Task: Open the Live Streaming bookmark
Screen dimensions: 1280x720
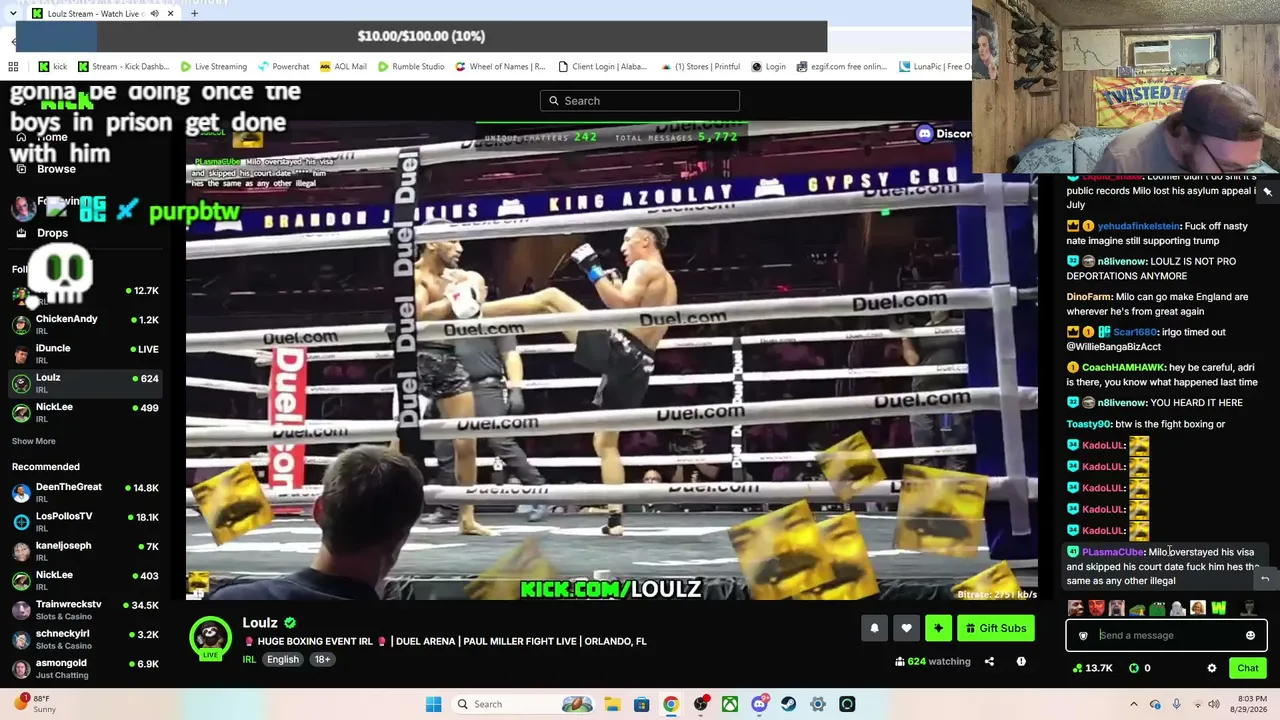Action: 213,67
